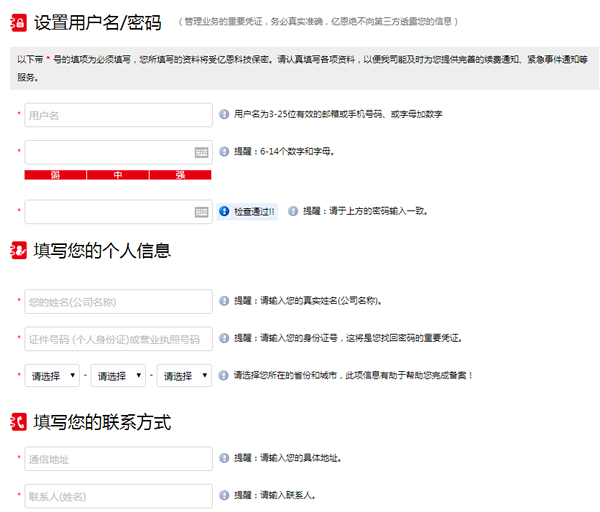
Task: Click the 填写您的个人信息 heading
Action: tap(102, 251)
